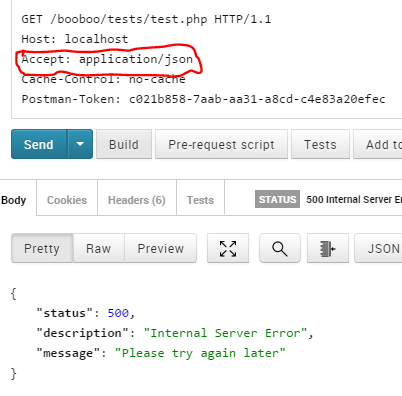
Task: Select the Preview view mode
Action: click(x=161, y=248)
